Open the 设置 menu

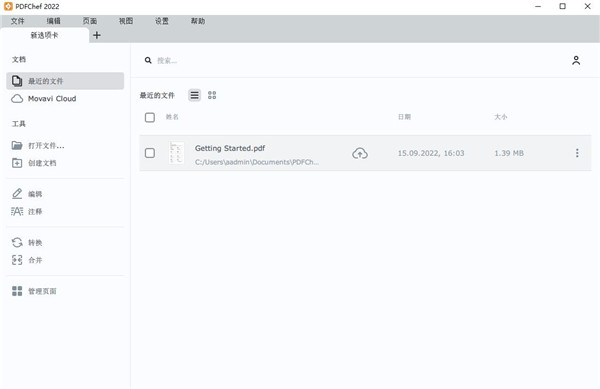point(162,21)
